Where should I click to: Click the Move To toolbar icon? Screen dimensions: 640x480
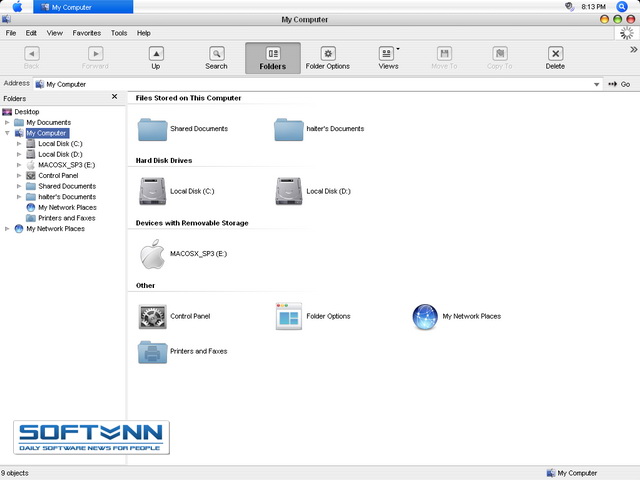point(444,53)
